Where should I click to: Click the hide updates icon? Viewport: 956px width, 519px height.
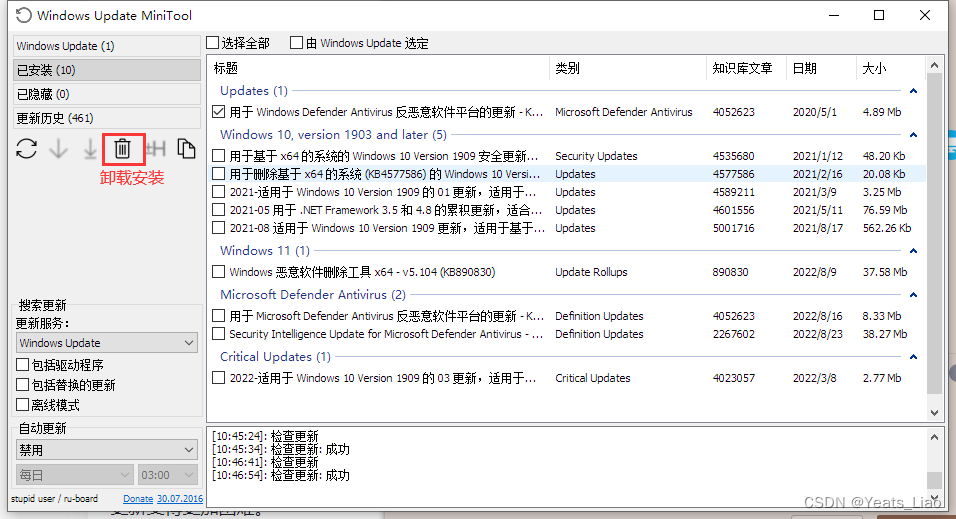click(156, 148)
